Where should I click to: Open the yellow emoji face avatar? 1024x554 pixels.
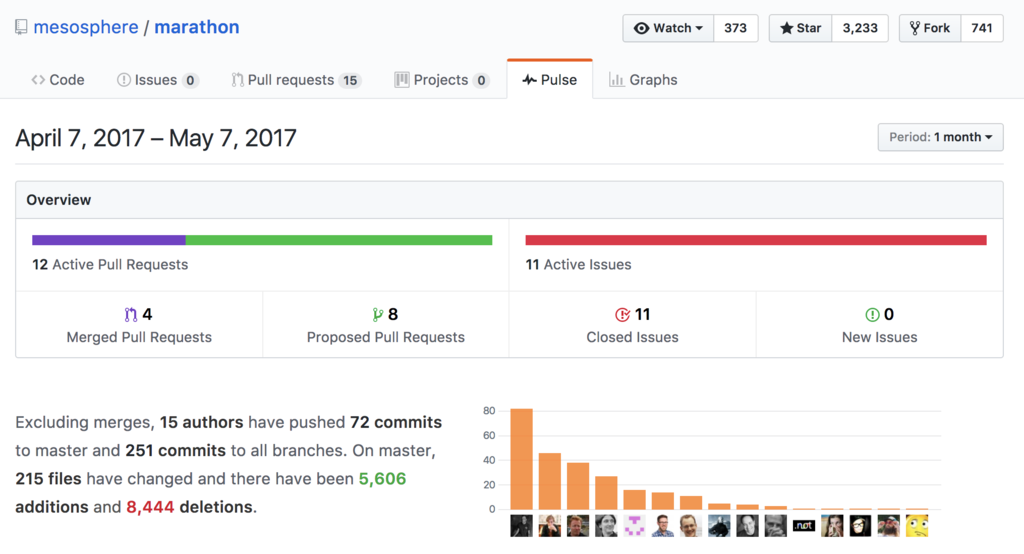(917, 525)
